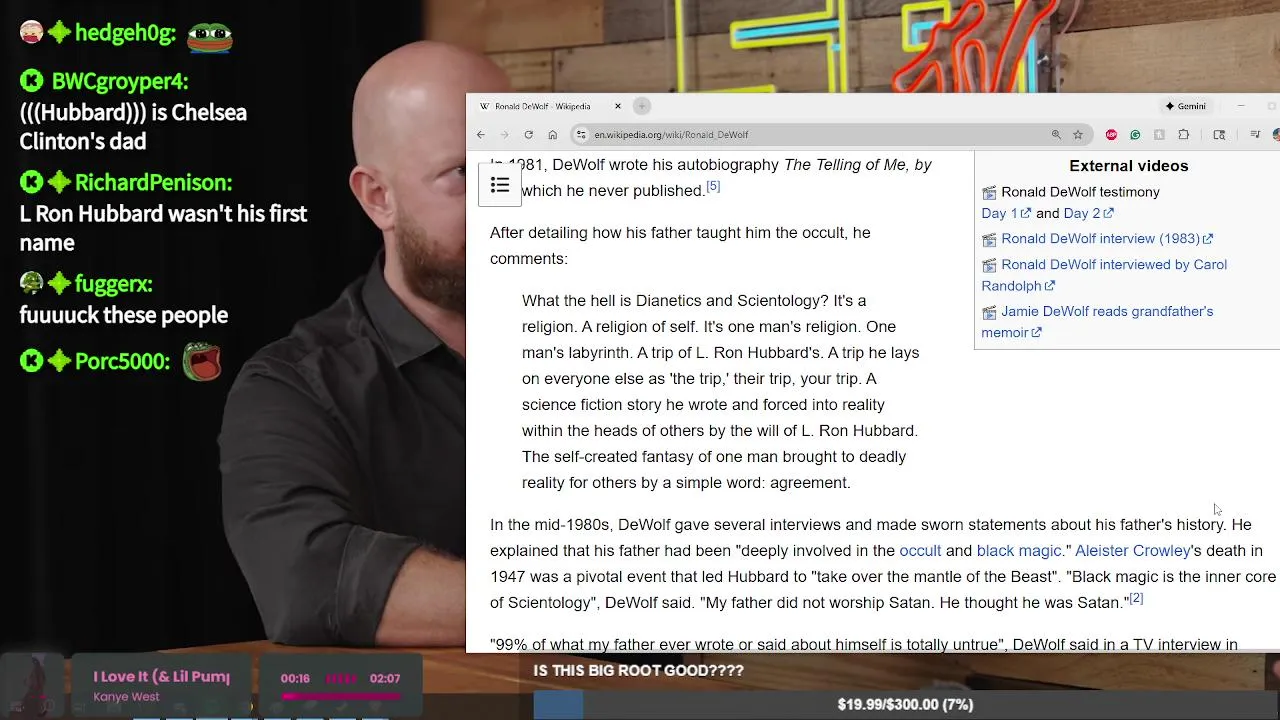Click chat username Porc5000
Screen dimensions: 1280x720
122,361
